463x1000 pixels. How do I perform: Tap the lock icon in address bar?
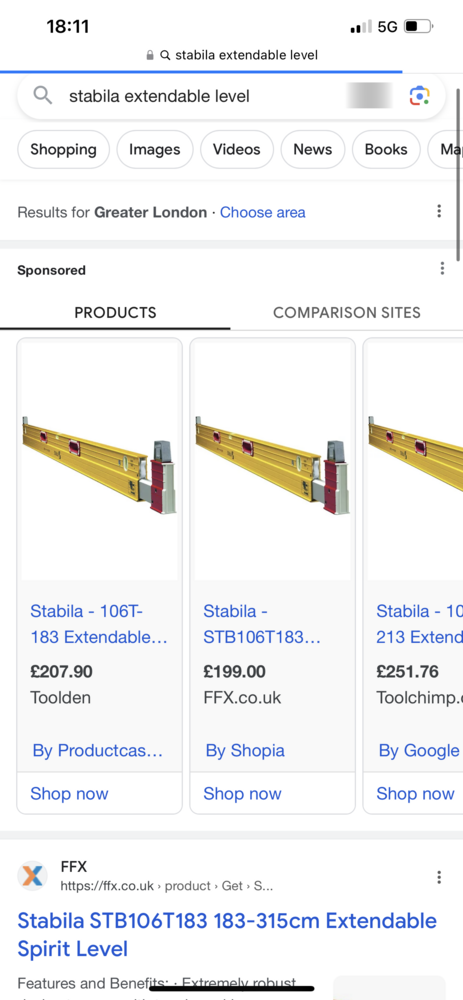point(150,55)
